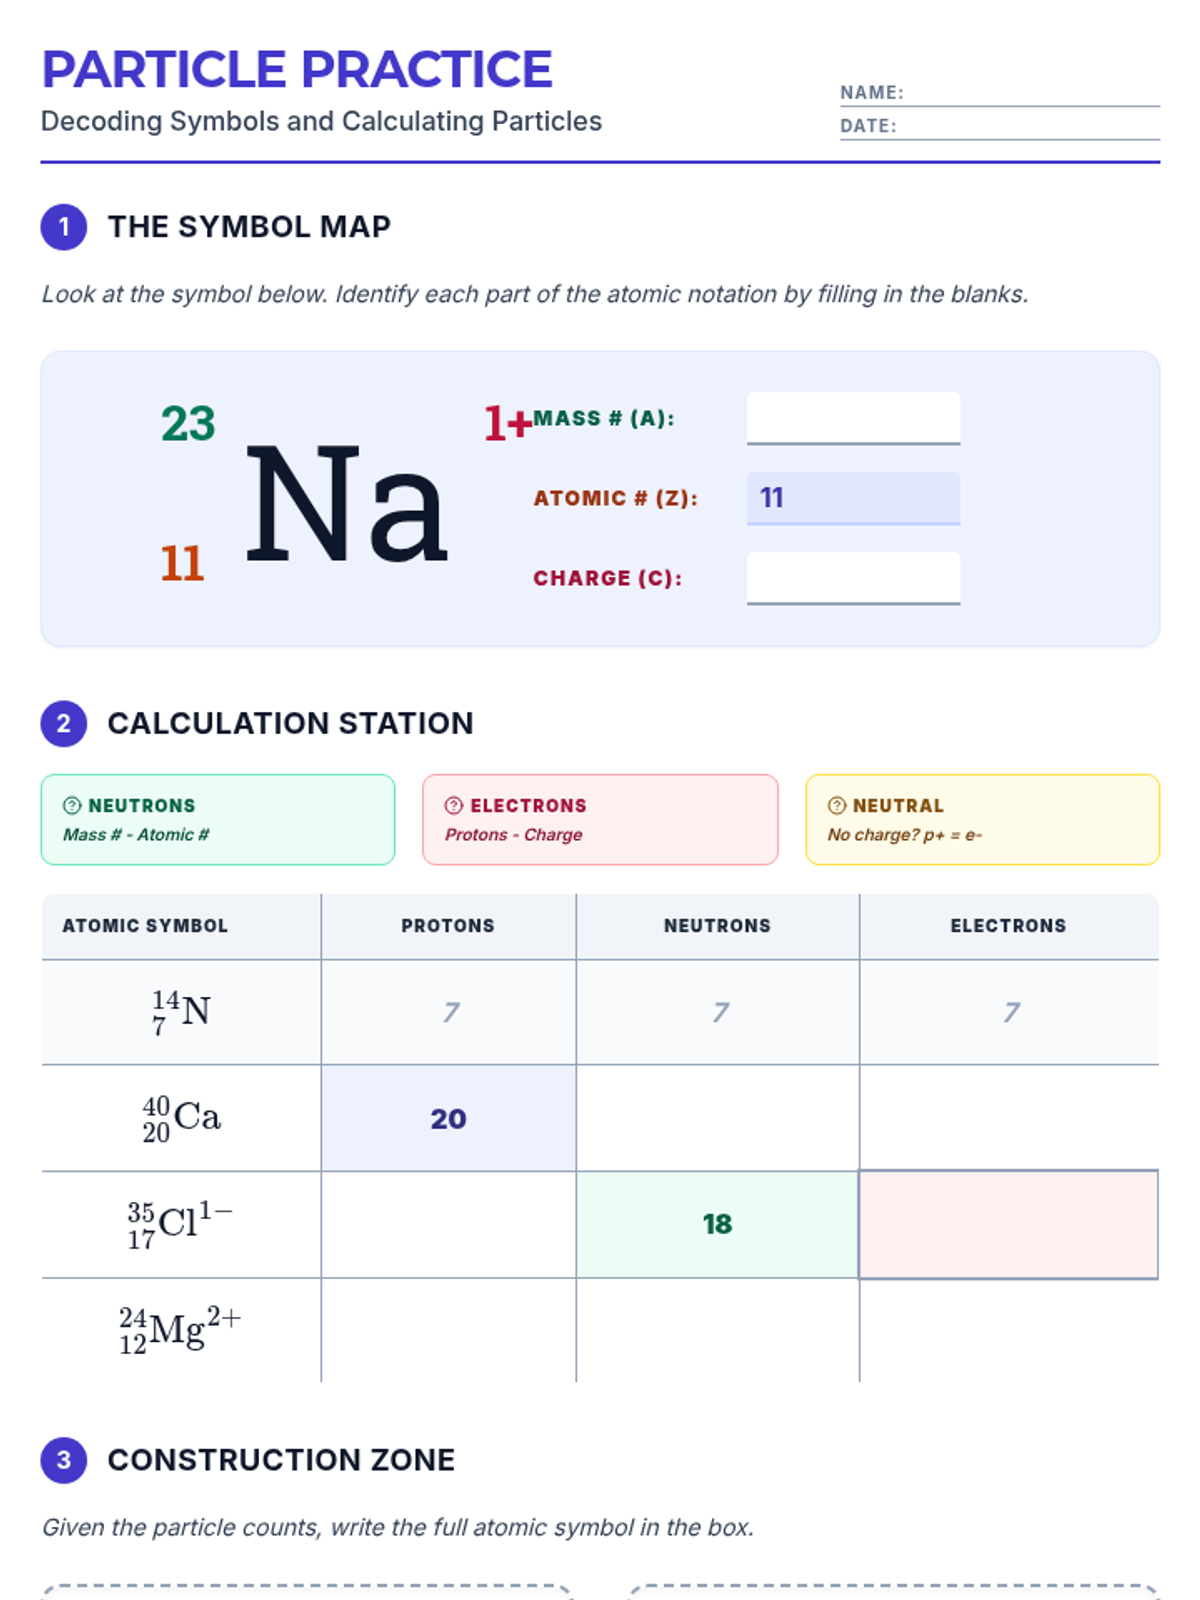
Task: Click the section 2 number badge
Action: (64, 724)
